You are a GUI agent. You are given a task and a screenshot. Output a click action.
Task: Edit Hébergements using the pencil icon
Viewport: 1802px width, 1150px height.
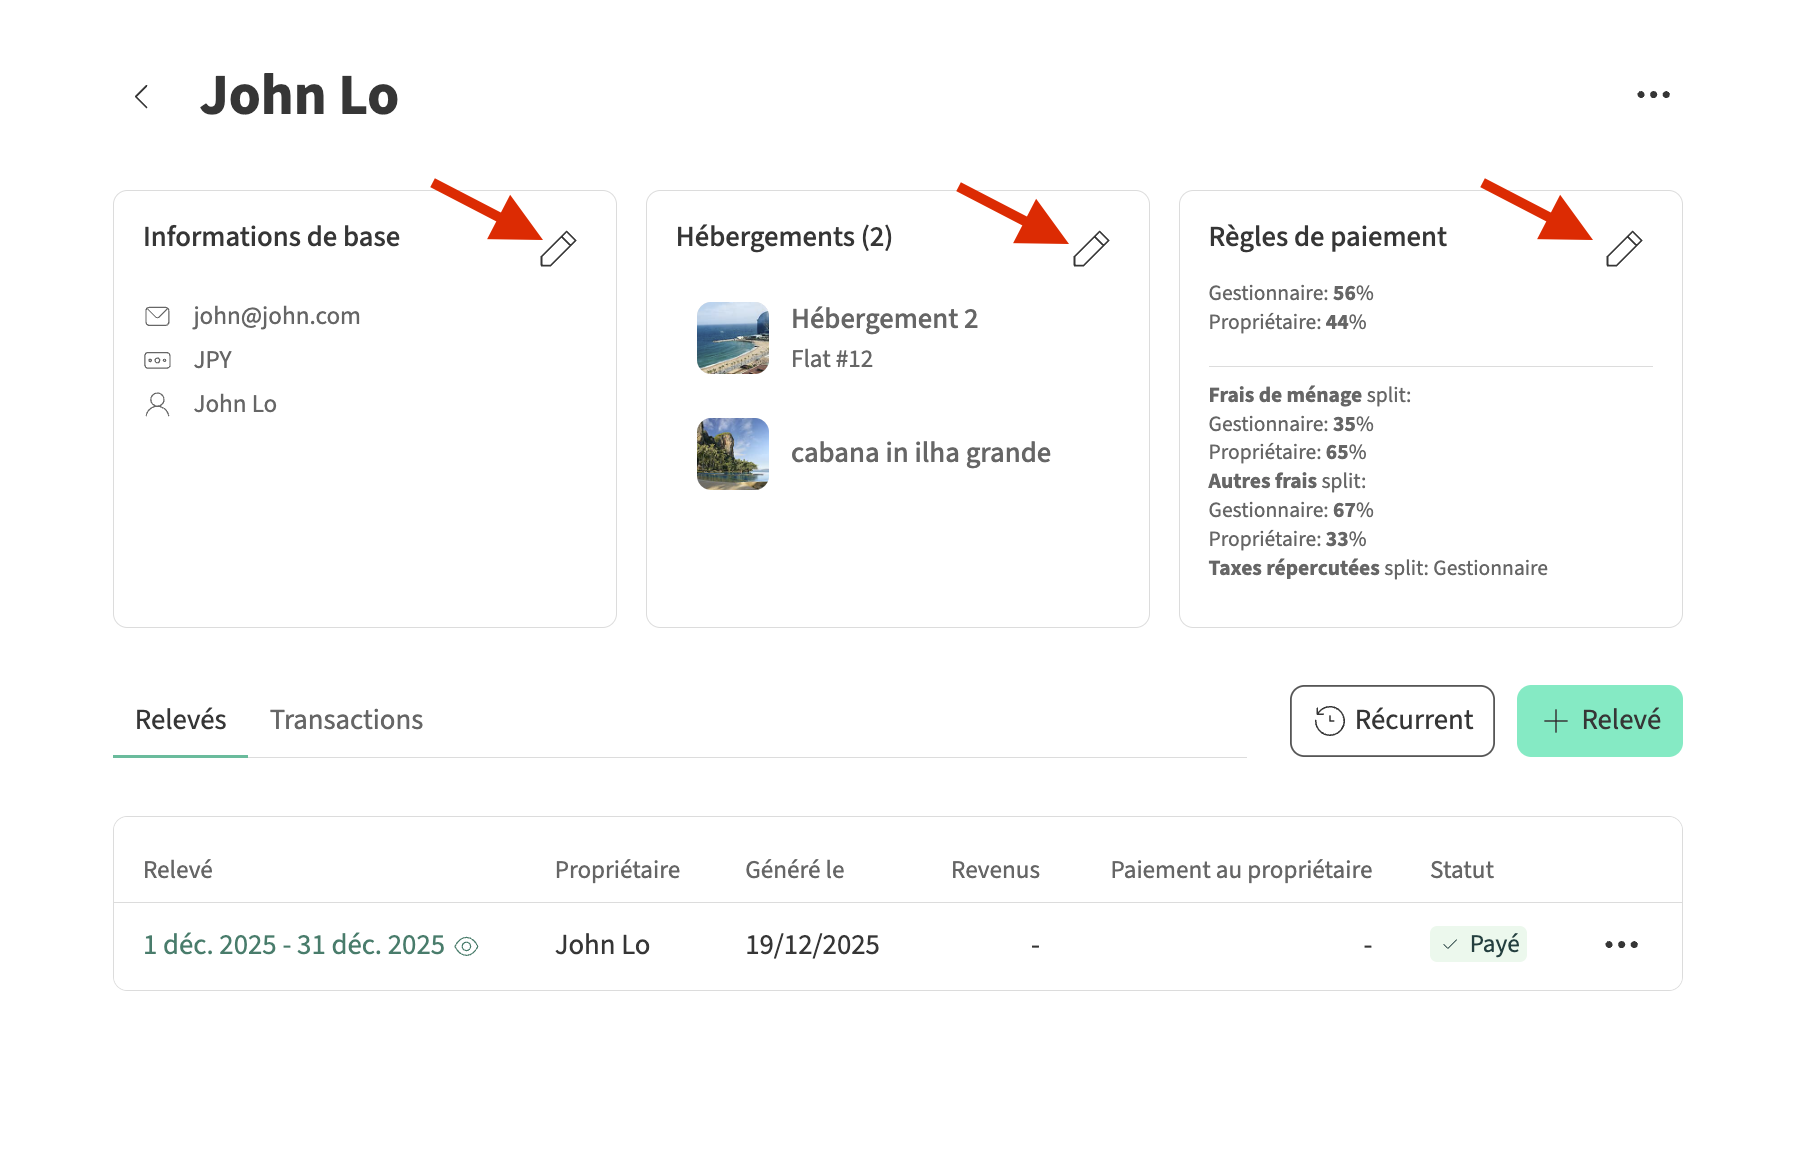click(1091, 249)
